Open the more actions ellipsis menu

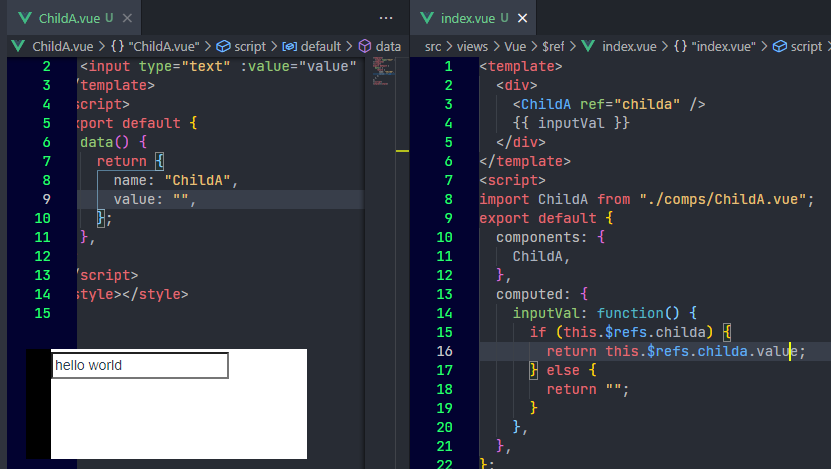[386, 18]
